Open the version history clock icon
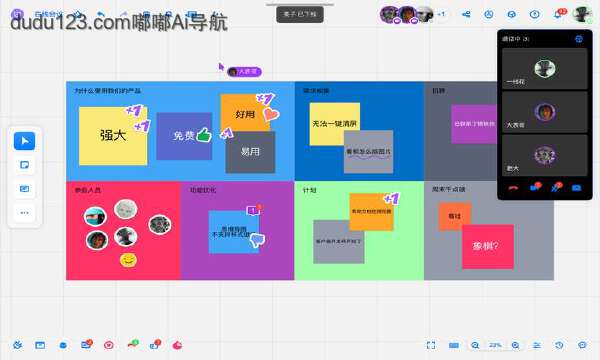This screenshot has width=600, height=360. tap(559, 345)
